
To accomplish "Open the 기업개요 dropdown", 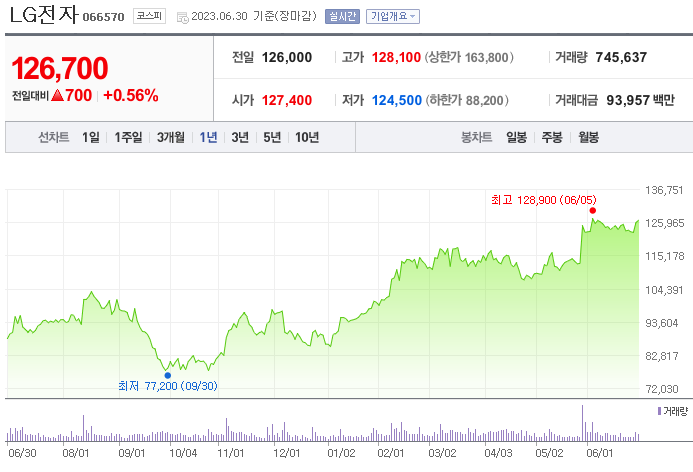I will [392, 17].
